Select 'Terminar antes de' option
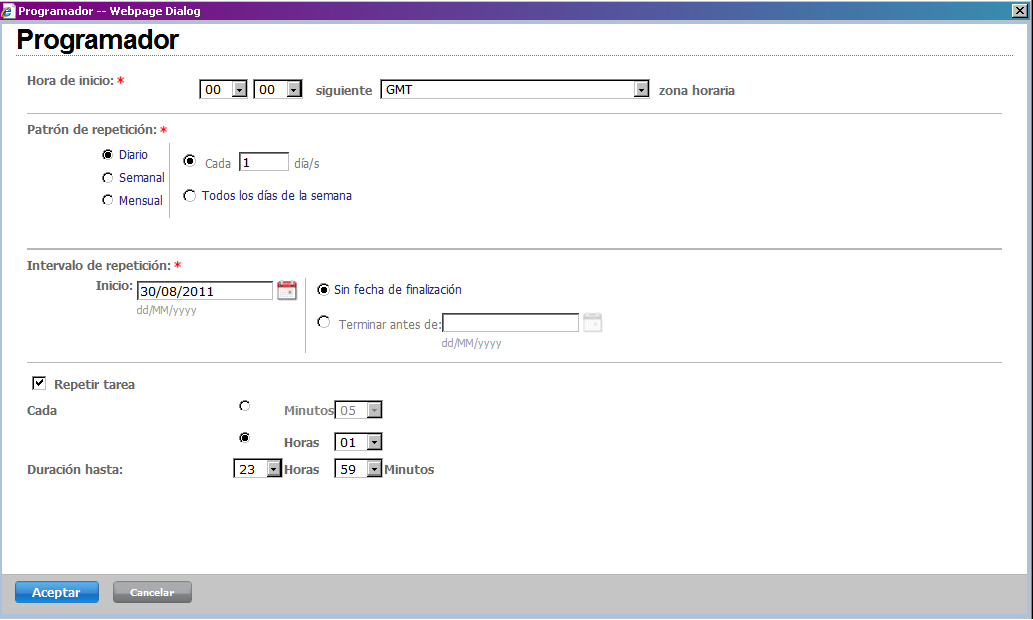 [323, 322]
